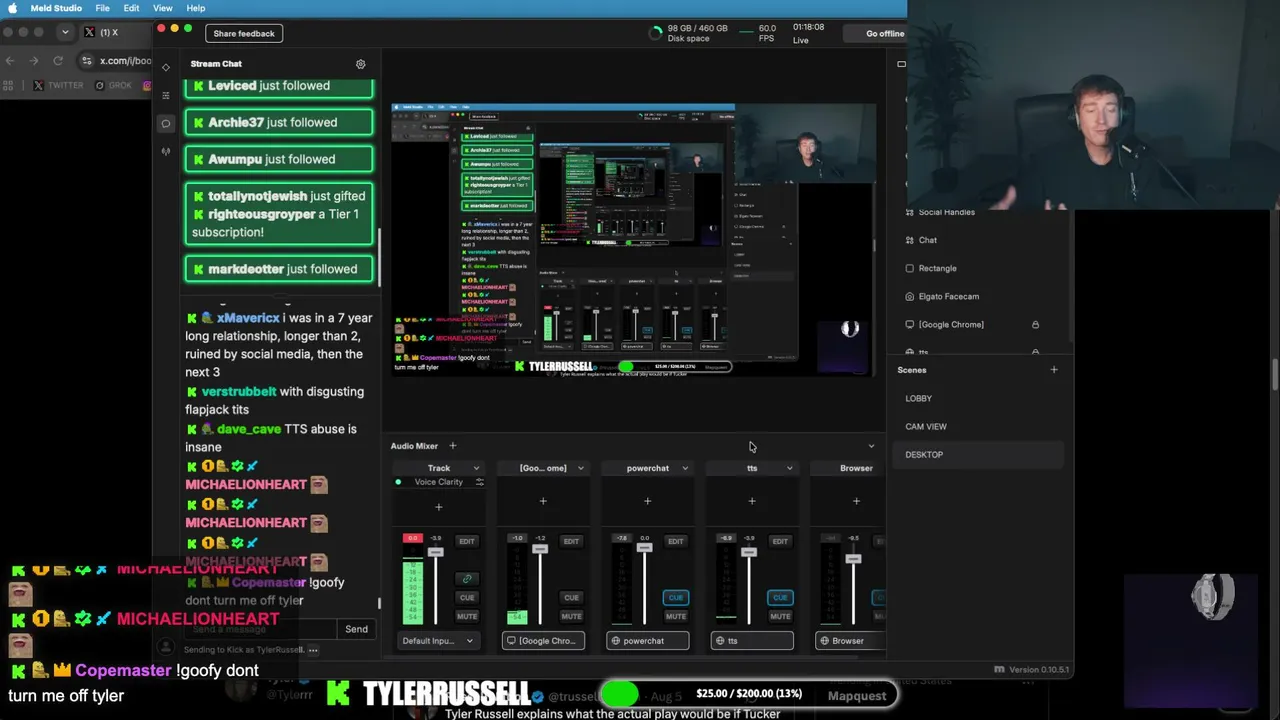Send the chat message
Viewport: 1280px width, 720px height.
point(356,629)
